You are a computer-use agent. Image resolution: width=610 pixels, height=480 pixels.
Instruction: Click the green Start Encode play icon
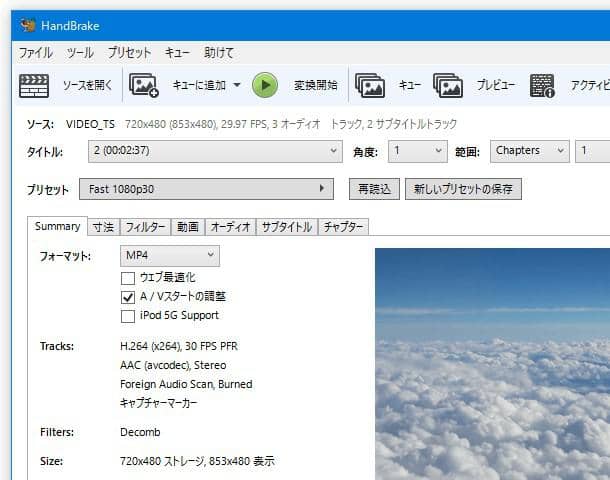tap(265, 85)
